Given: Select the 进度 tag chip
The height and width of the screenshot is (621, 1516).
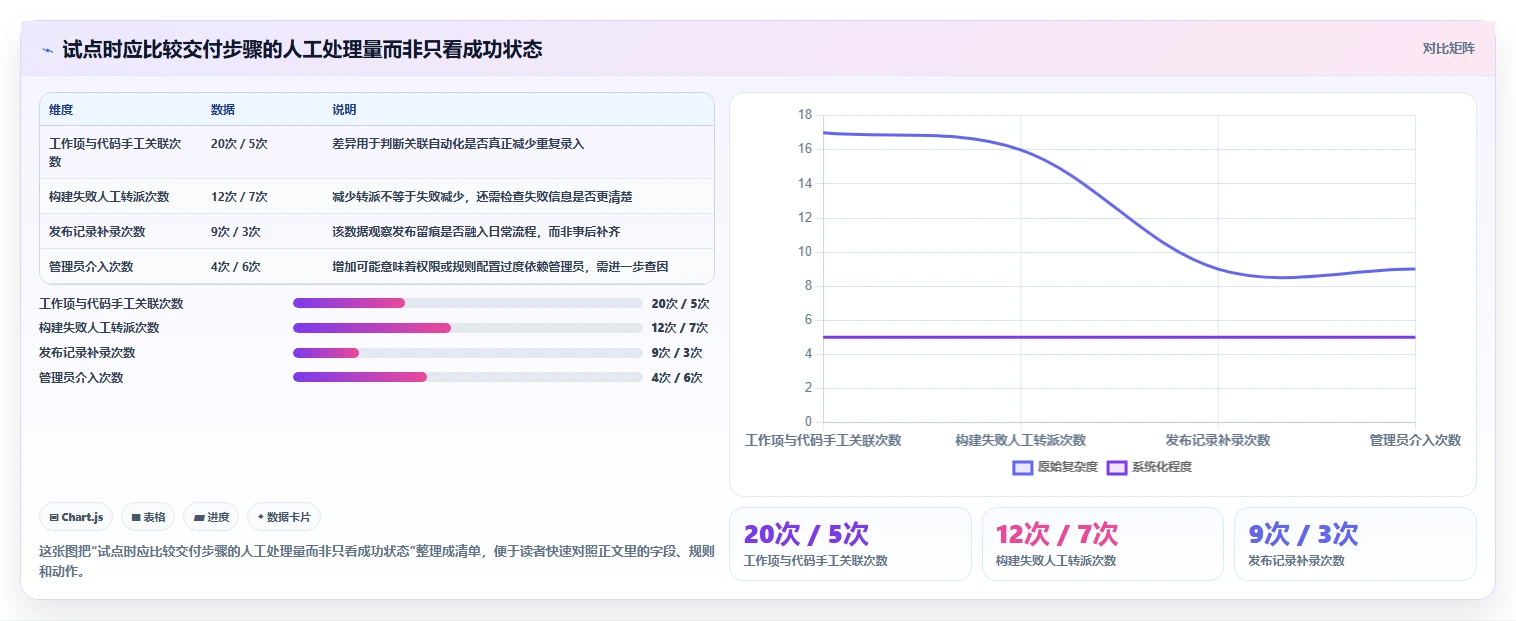Looking at the screenshot, I should 211,517.
